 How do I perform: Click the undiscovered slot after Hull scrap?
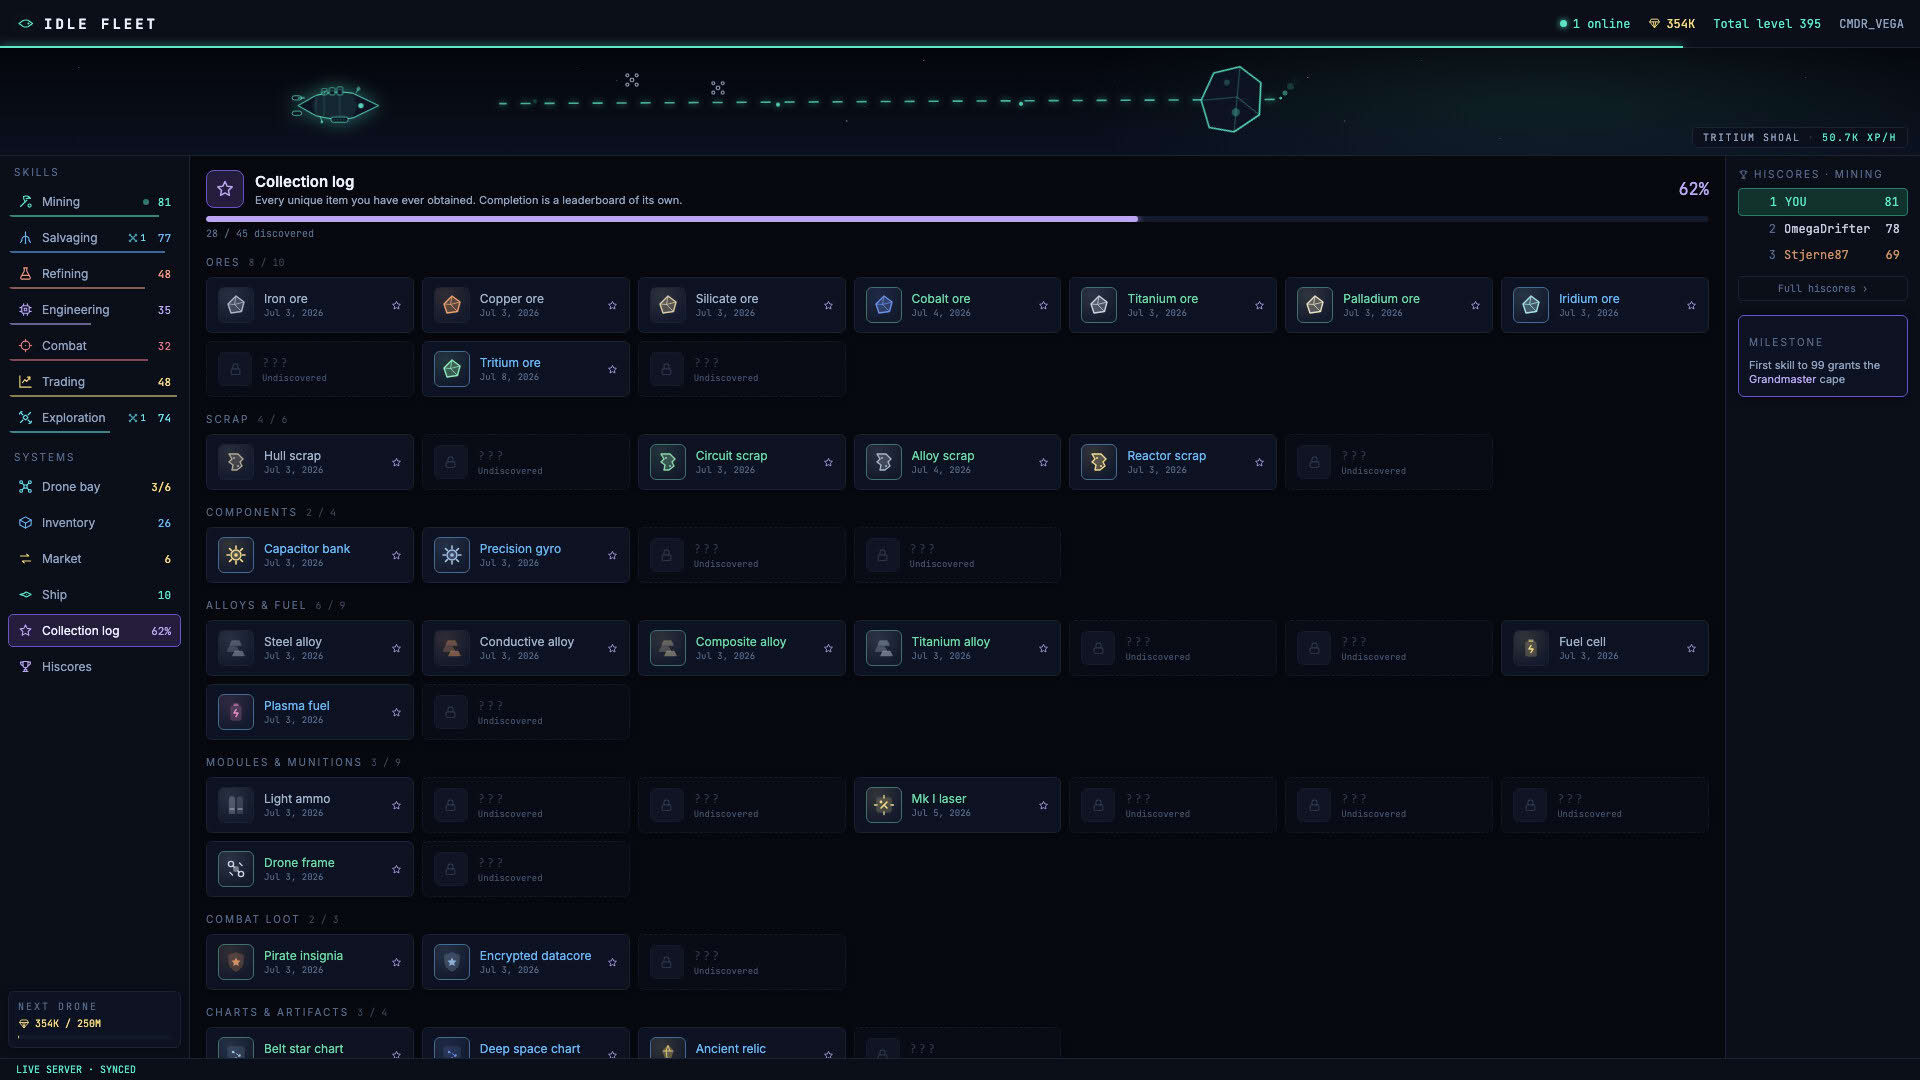pos(525,462)
